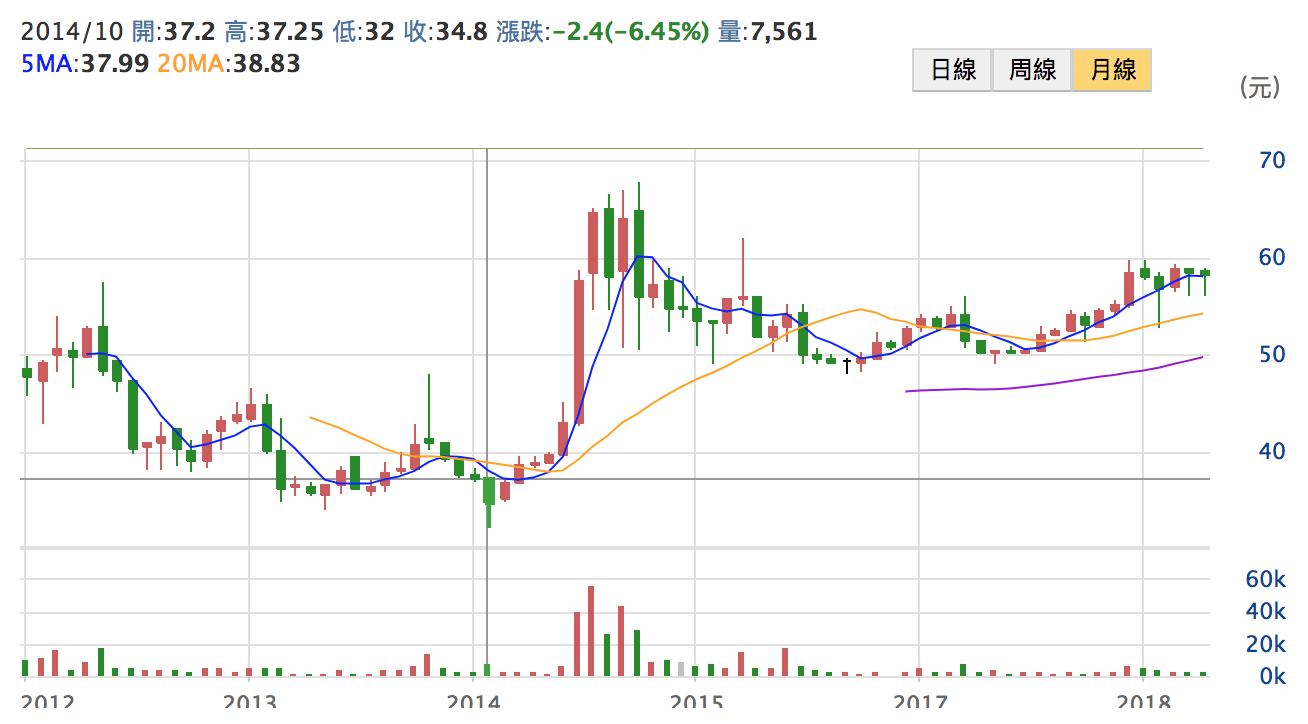Screen dimensions: 1308x724
Task: Click the 40 price axis label
Action: click(1273, 451)
